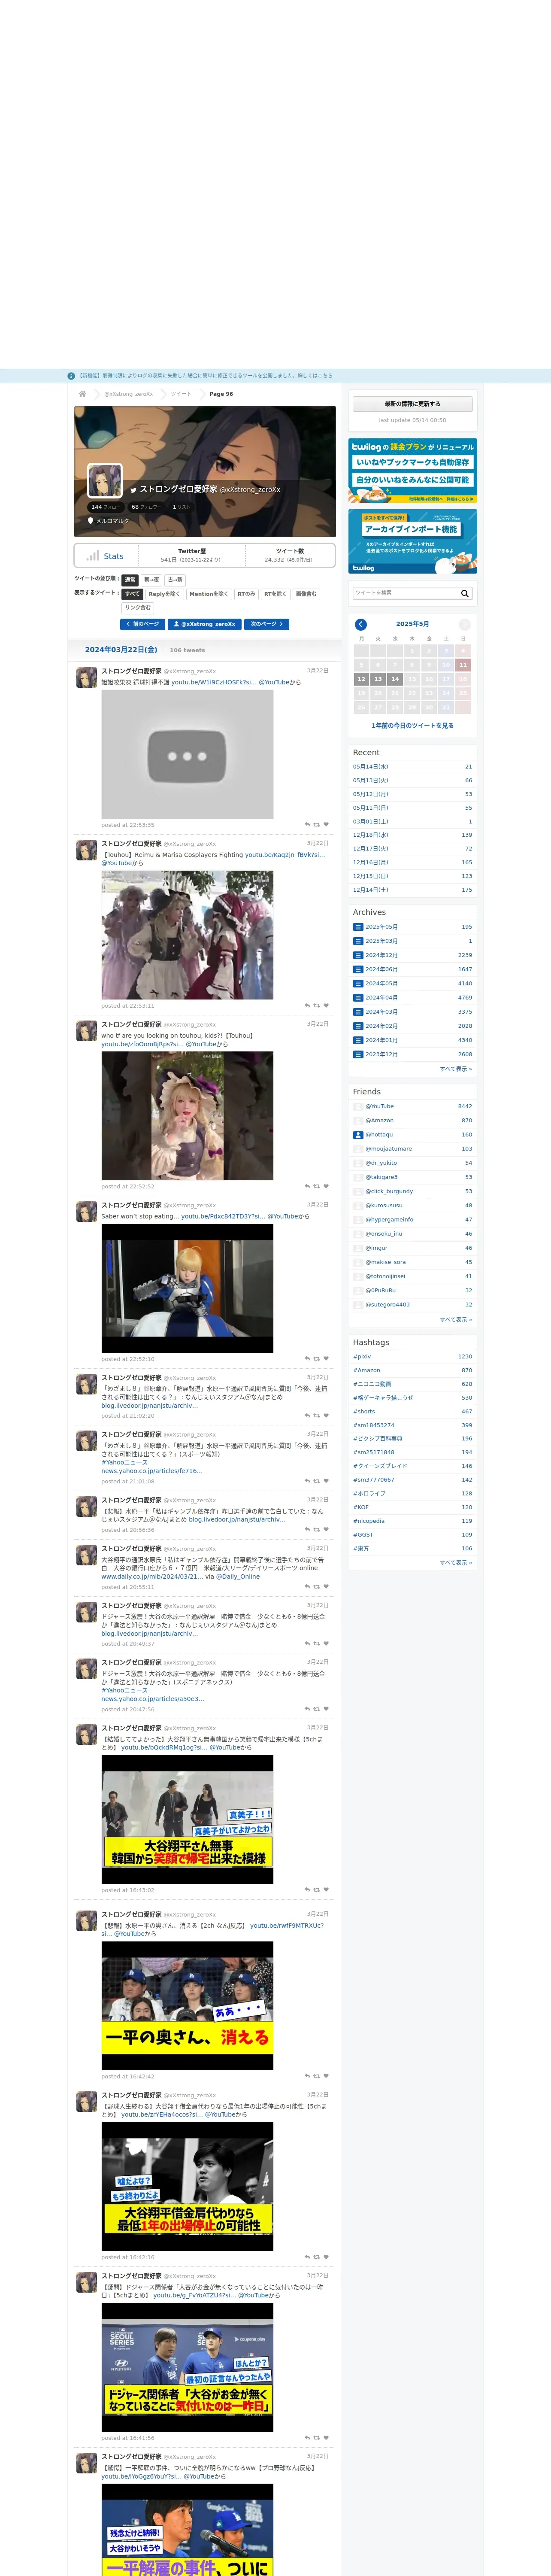Viewport: 551px width, 2576px height.
Task: Open the #GGST hashtag
Action: [363, 1534]
